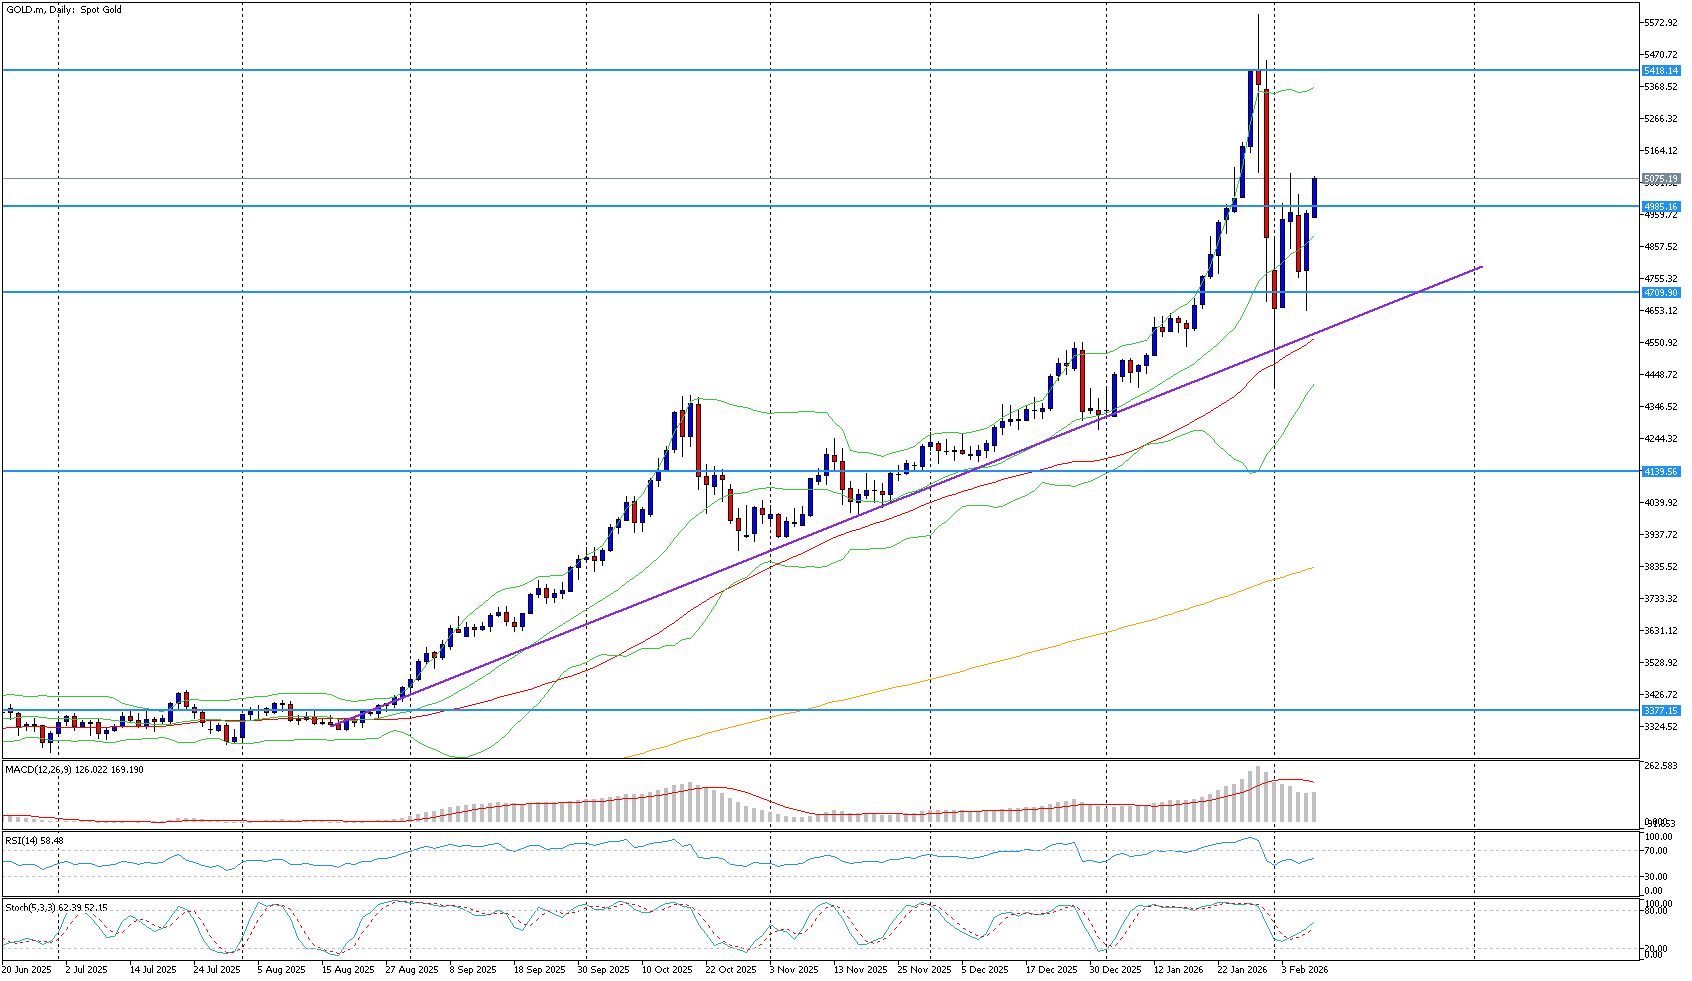Select the 10 Oct 2025 date label
This screenshot has width=1692, height=981.
667,970
